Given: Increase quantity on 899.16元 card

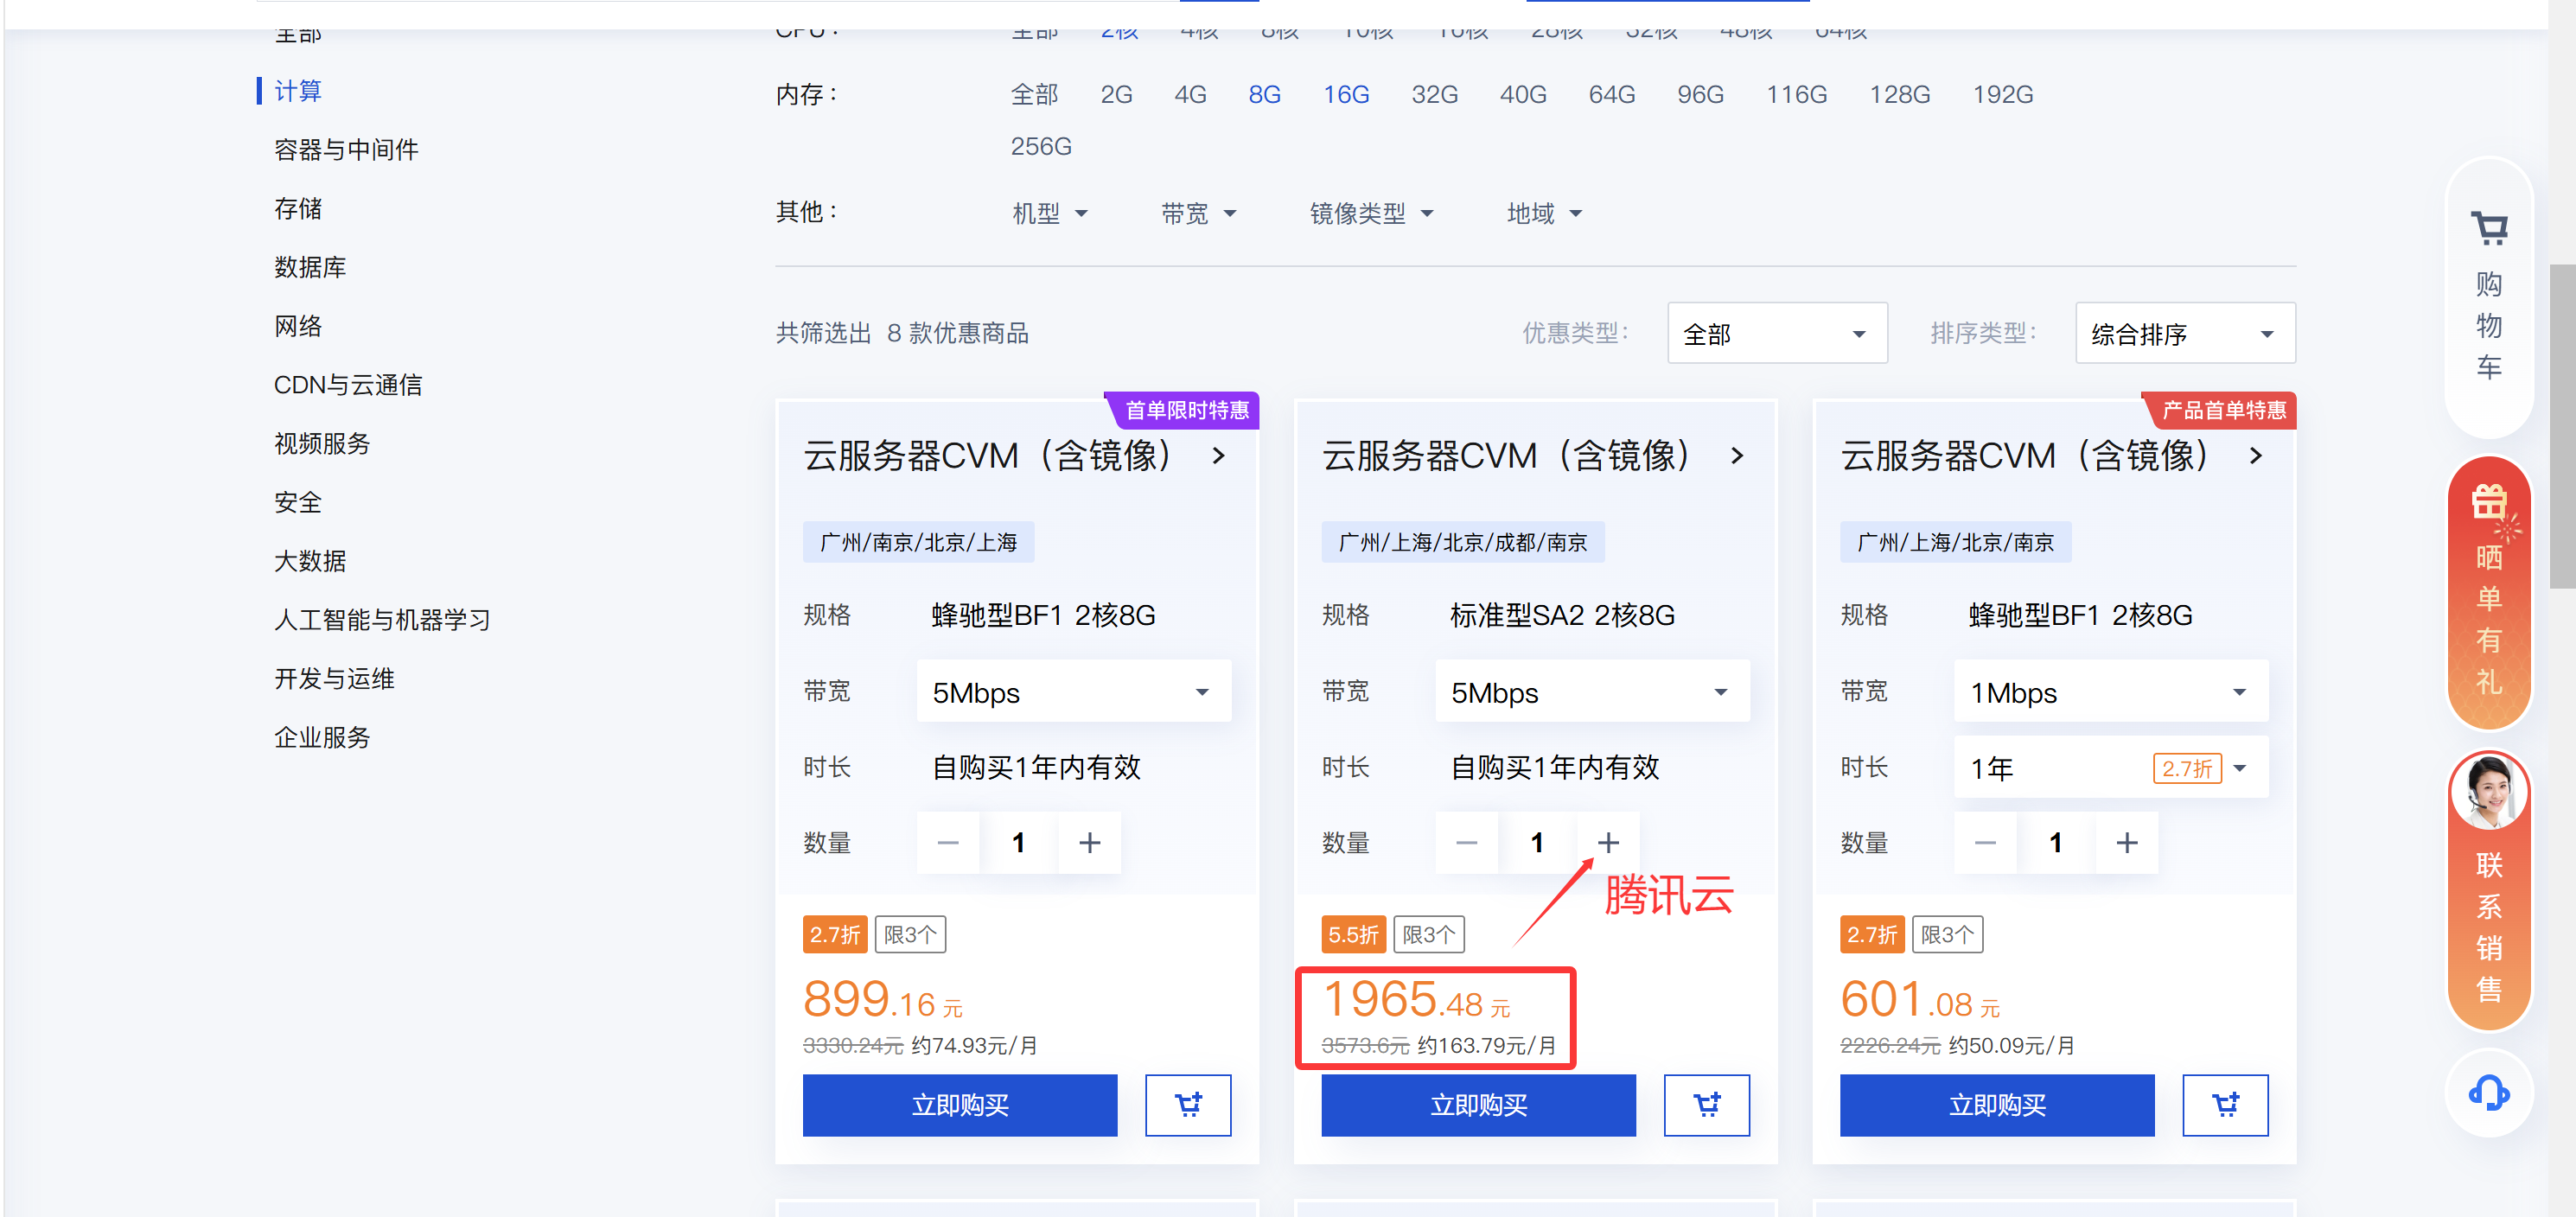Looking at the screenshot, I should click(1089, 843).
